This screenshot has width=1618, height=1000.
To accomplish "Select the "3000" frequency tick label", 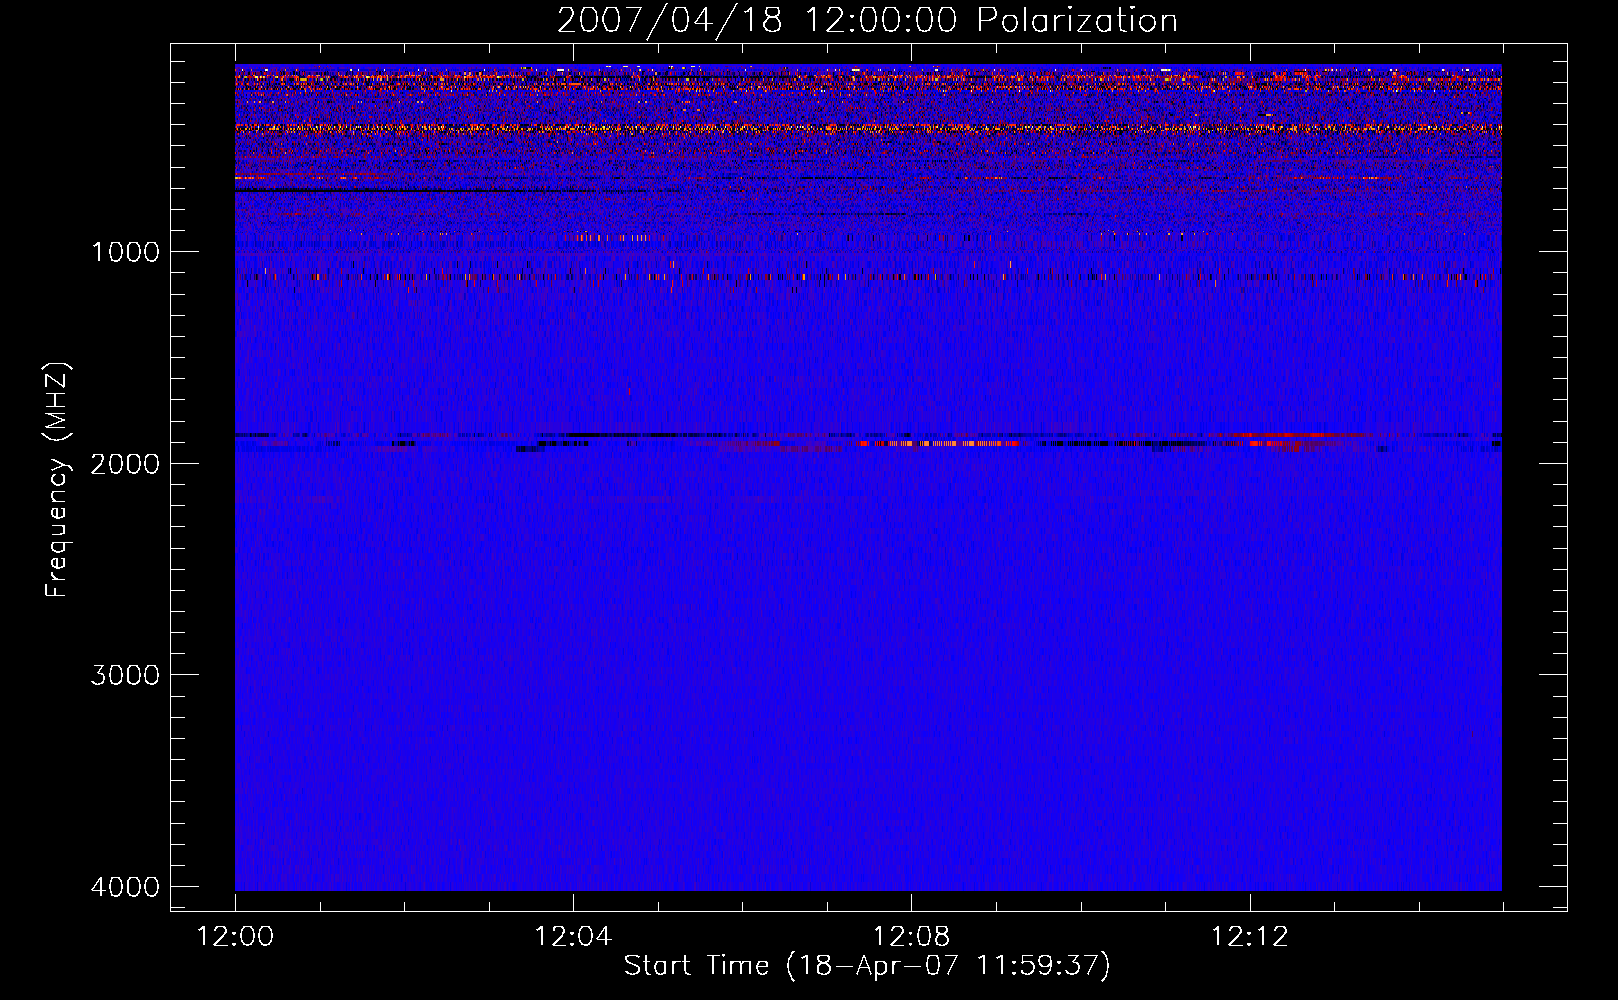I will click(x=125, y=675).
